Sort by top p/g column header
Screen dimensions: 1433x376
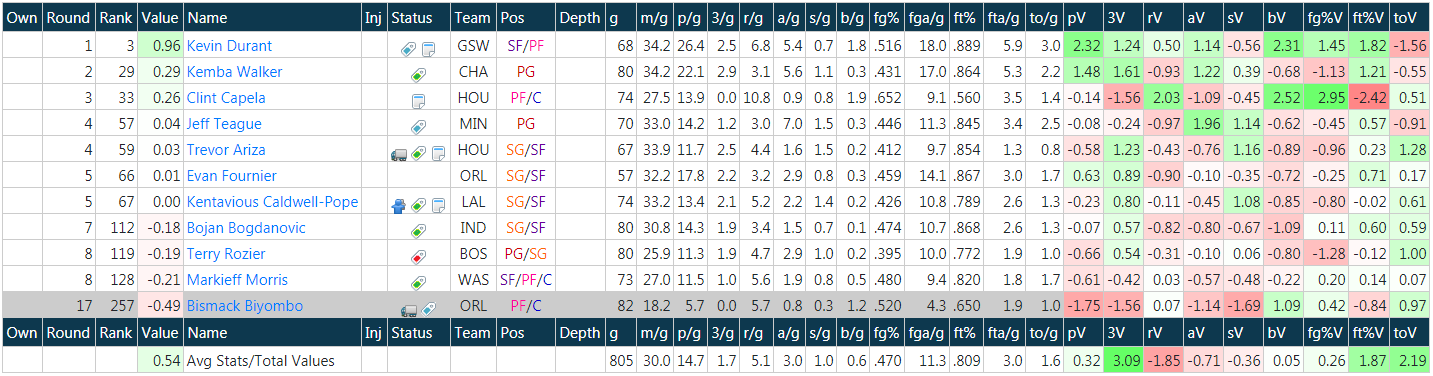coord(689,18)
